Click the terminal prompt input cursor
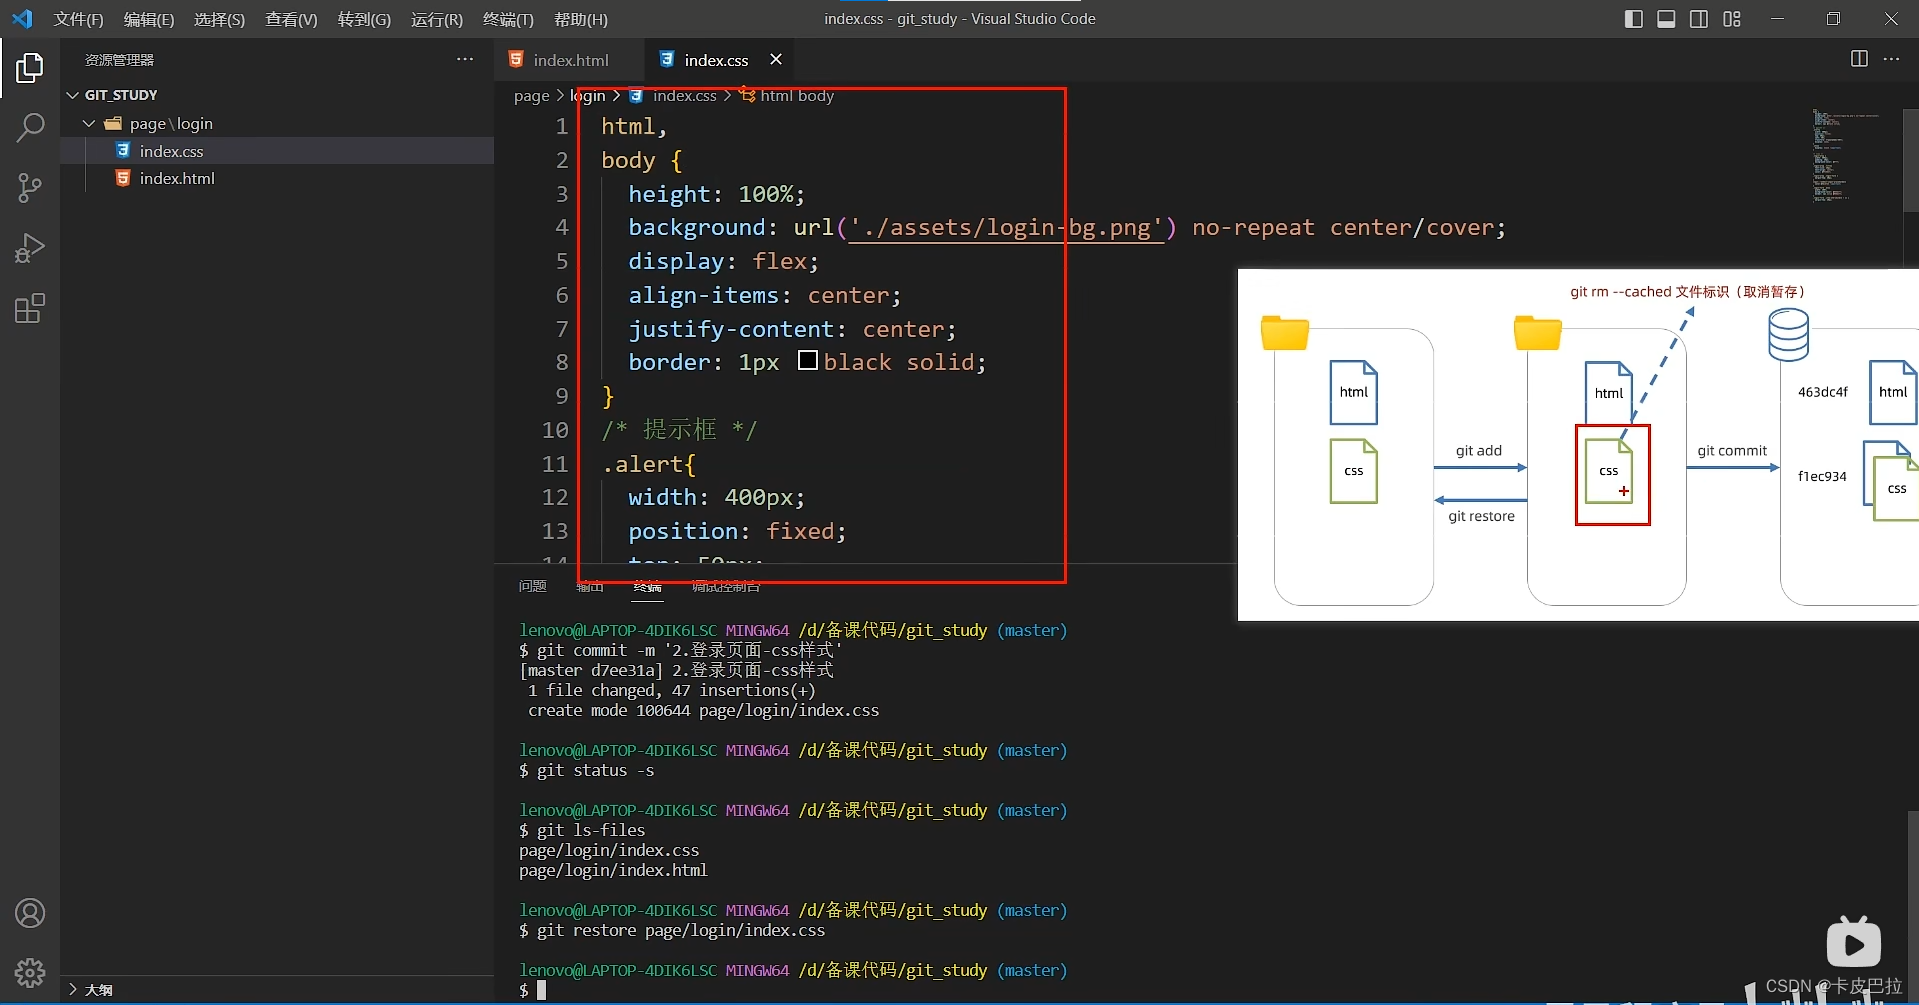Image resolution: width=1919 pixels, height=1005 pixels. 542,990
